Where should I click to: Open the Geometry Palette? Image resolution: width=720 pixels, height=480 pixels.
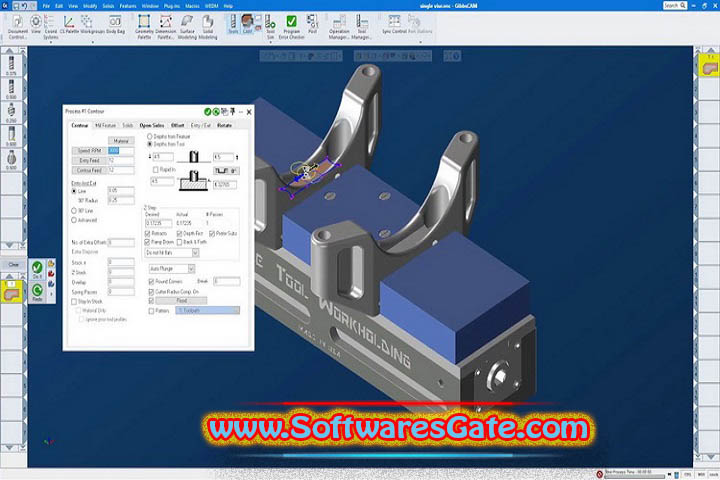(144, 27)
